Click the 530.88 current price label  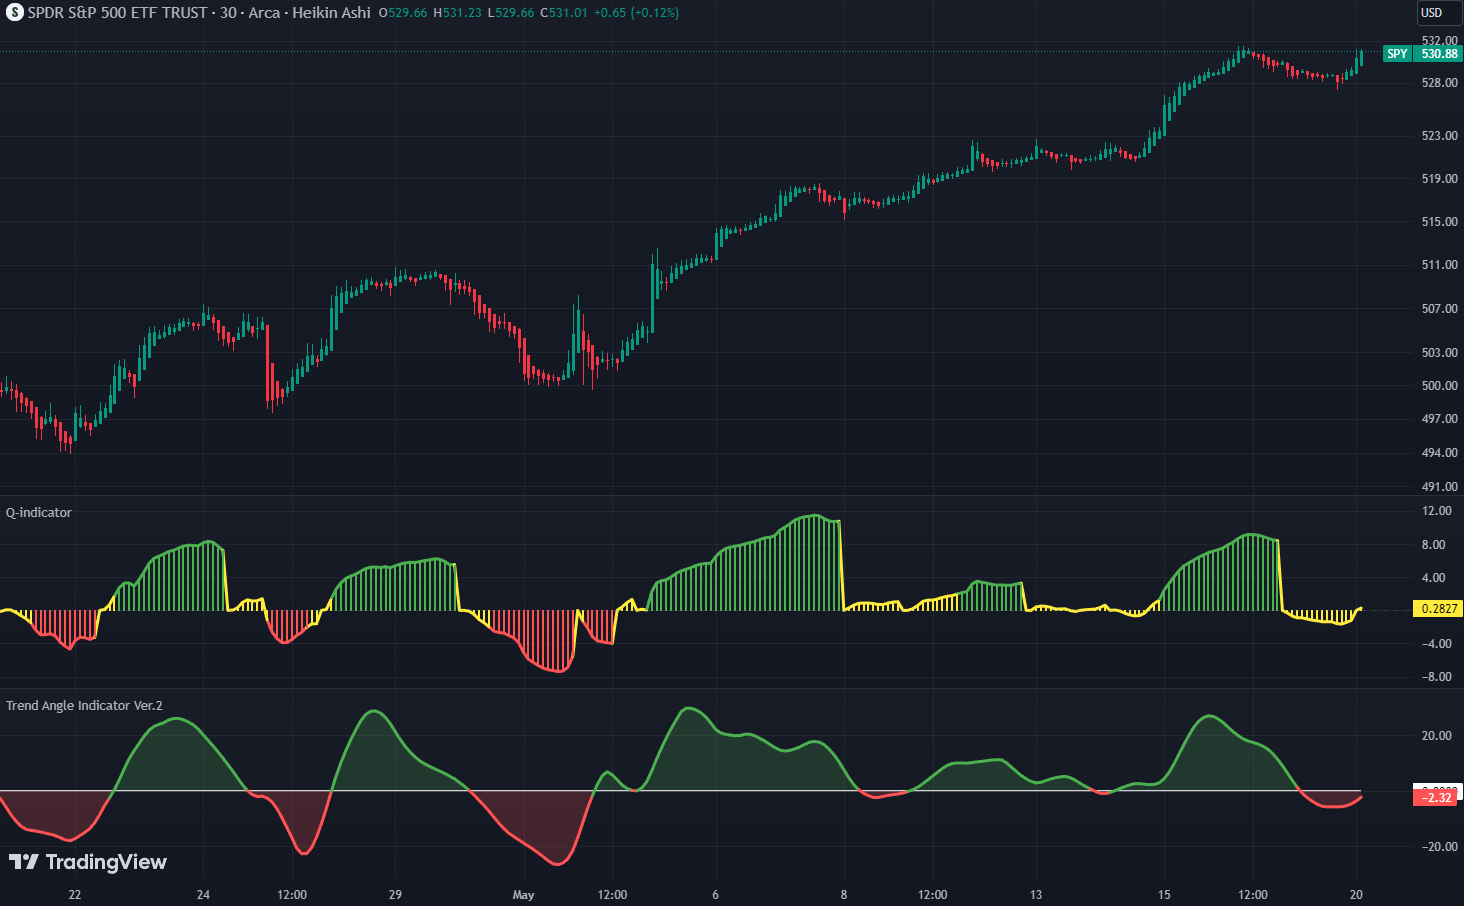[1439, 54]
